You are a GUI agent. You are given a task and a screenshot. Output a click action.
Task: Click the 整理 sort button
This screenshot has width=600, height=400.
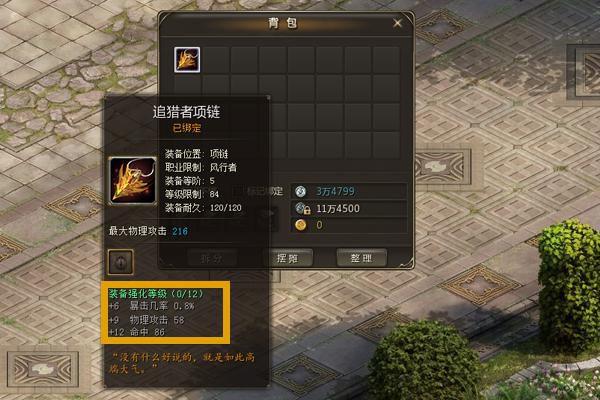point(362,258)
